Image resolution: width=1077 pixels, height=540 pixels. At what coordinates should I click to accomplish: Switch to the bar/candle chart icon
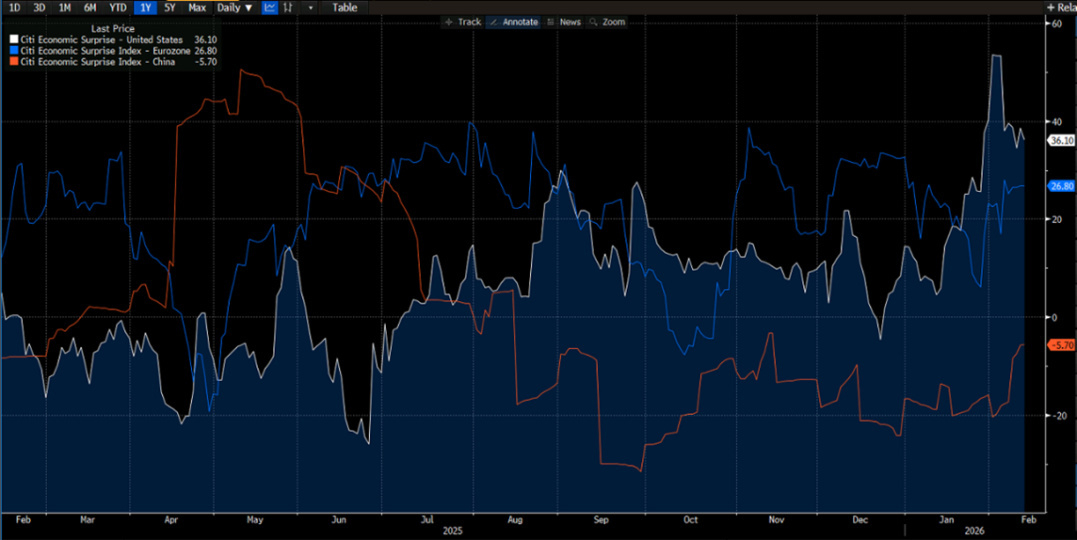tap(289, 8)
